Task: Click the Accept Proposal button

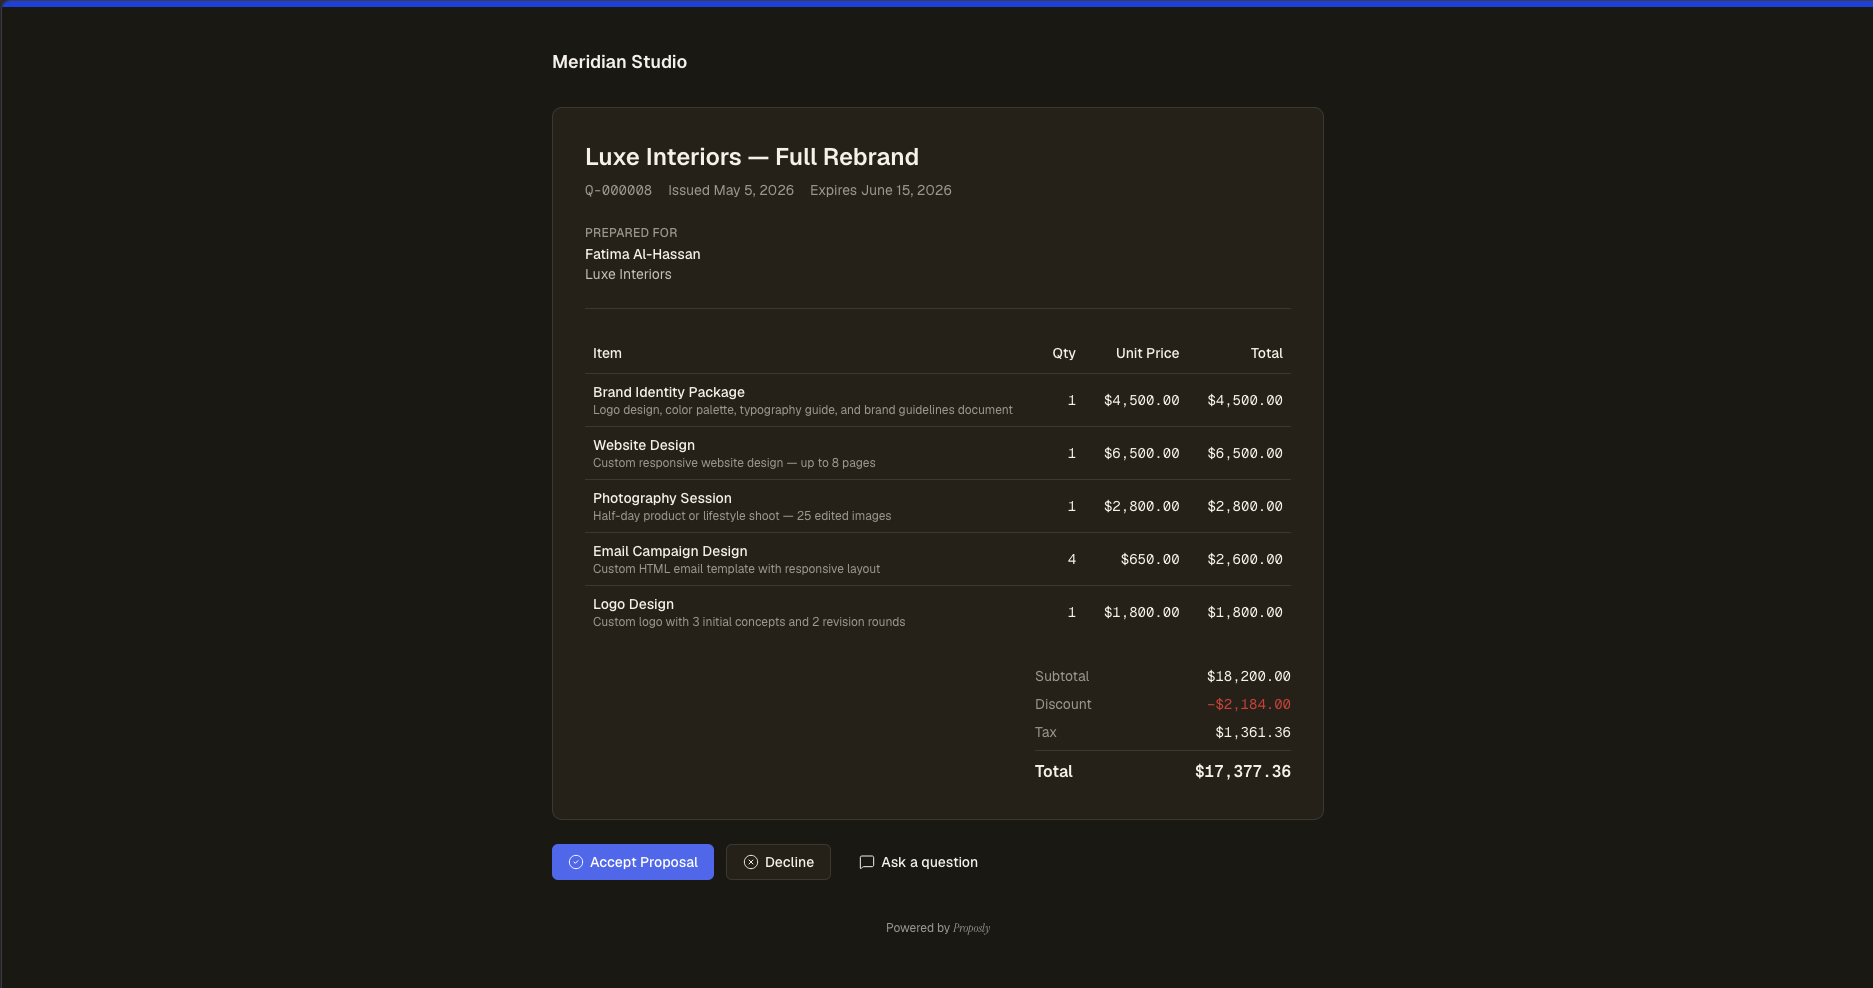Action: [x=633, y=862]
